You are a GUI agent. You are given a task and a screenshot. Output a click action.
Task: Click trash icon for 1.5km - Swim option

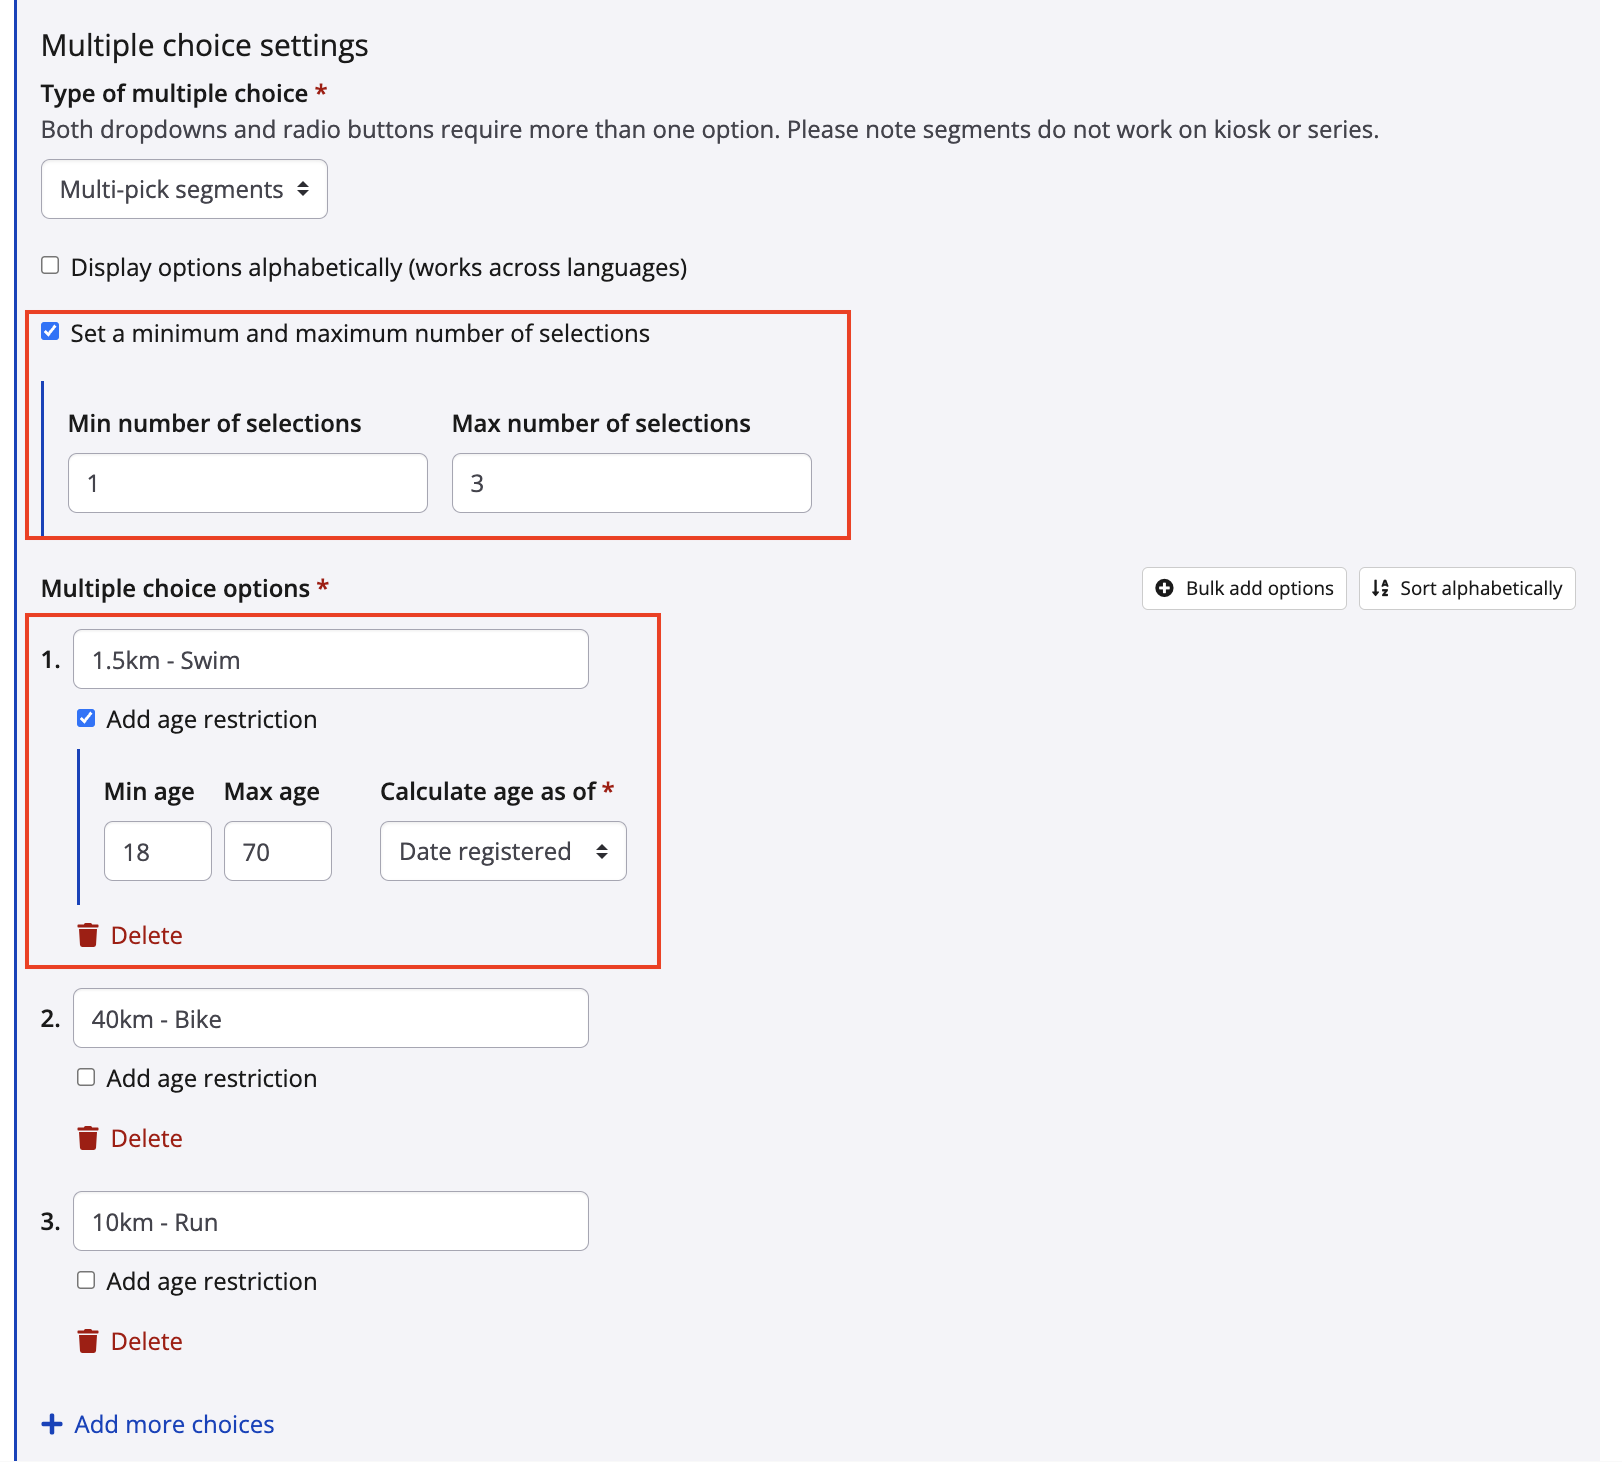(x=88, y=935)
